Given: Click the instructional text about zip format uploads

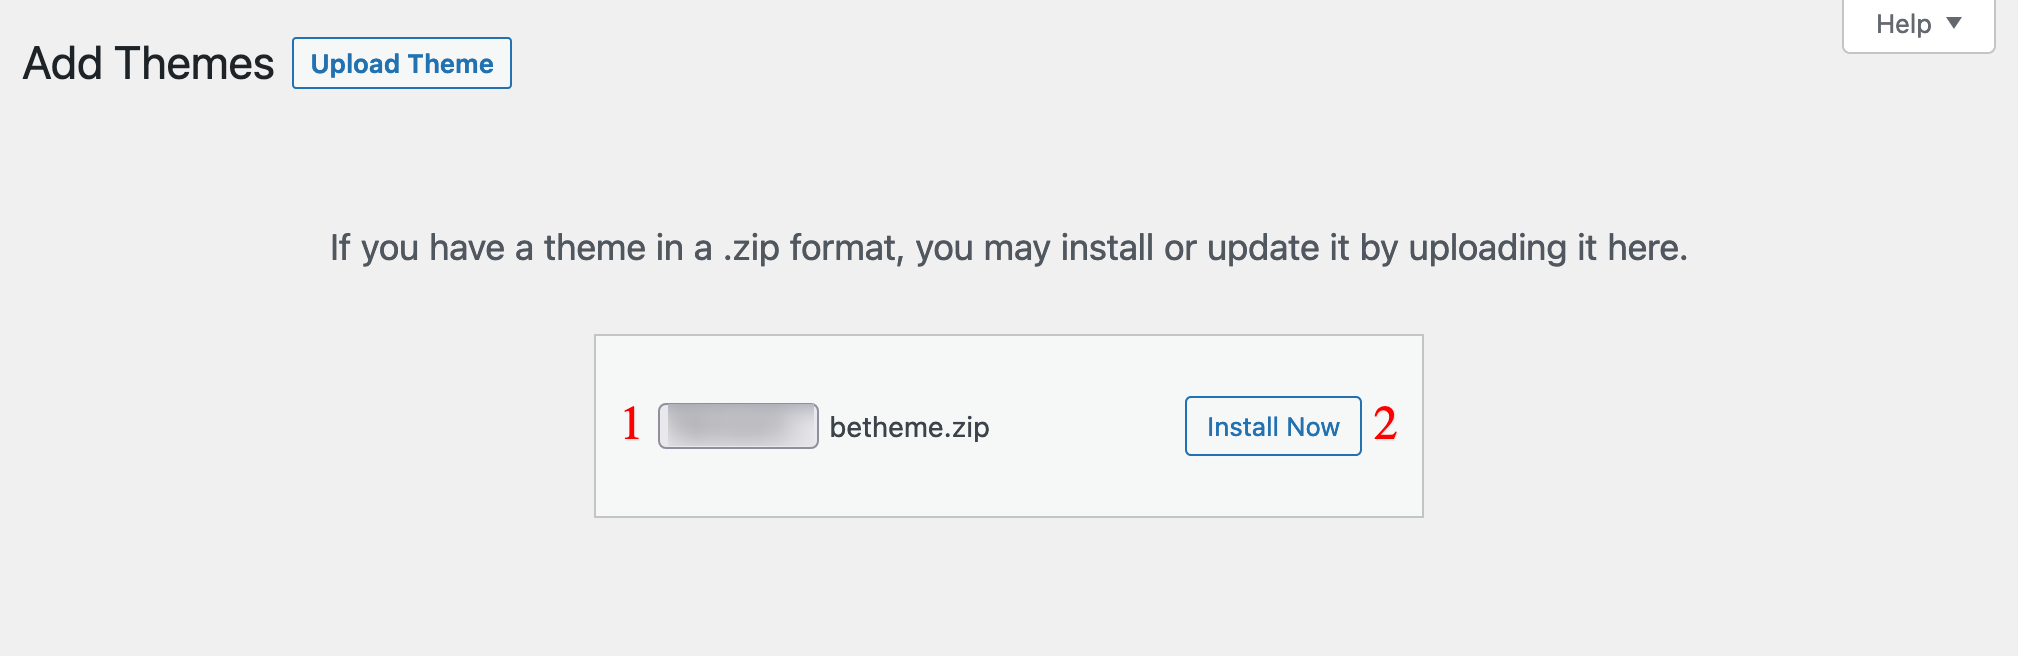Looking at the screenshot, I should (1008, 247).
